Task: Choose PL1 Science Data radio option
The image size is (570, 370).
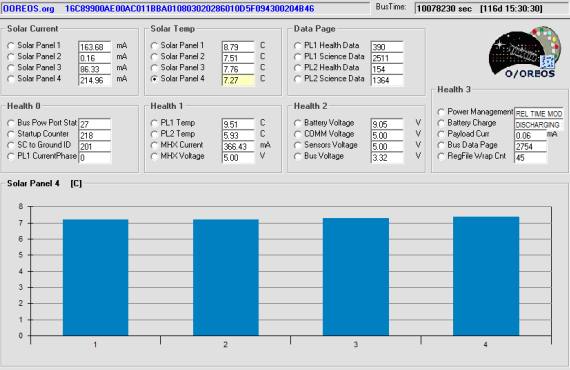Action: click(x=297, y=57)
